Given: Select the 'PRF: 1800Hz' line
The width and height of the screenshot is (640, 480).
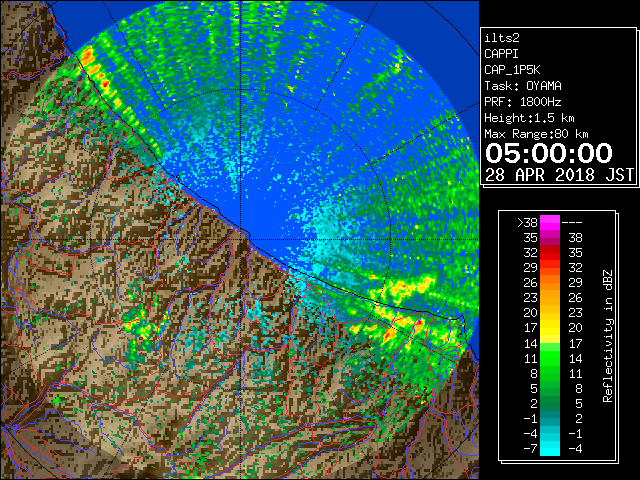Looking at the screenshot, I should (523, 102).
